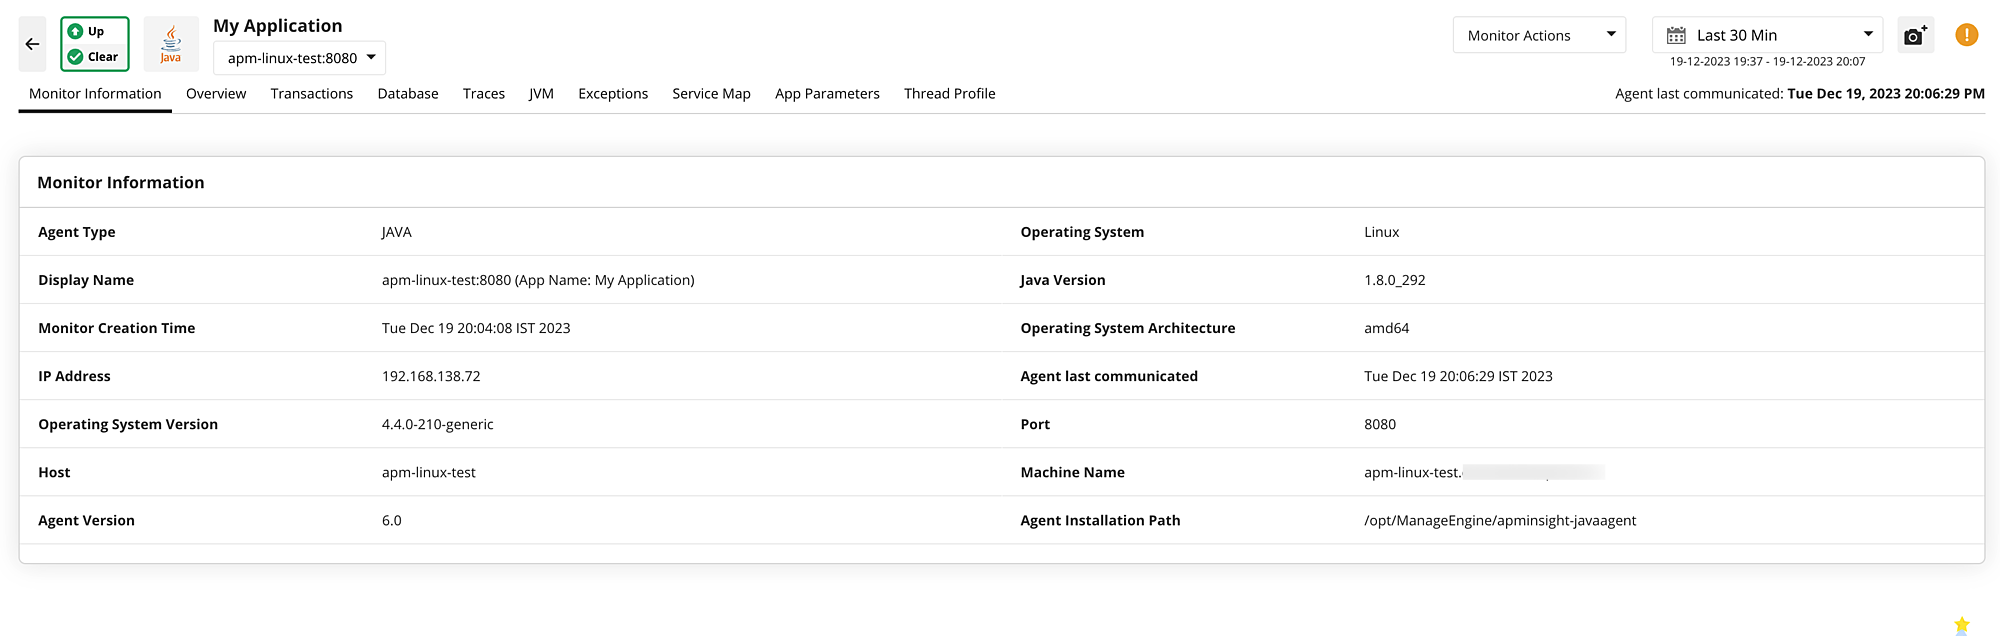Open the Transactions tab
The height and width of the screenshot is (636, 2000).
(x=311, y=94)
